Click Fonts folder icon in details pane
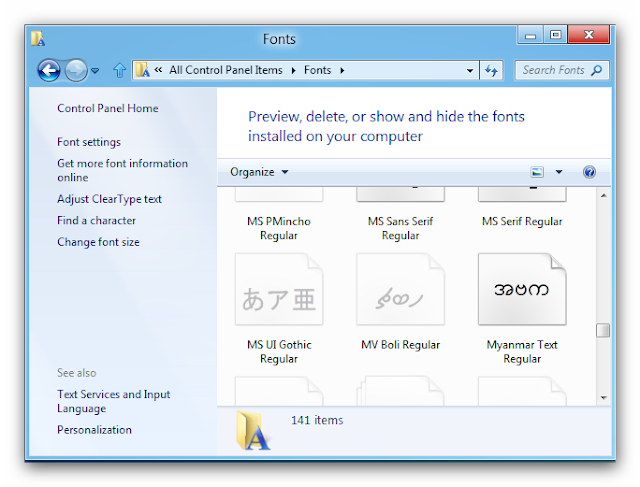The image size is (640, 487). pos(253,430)
